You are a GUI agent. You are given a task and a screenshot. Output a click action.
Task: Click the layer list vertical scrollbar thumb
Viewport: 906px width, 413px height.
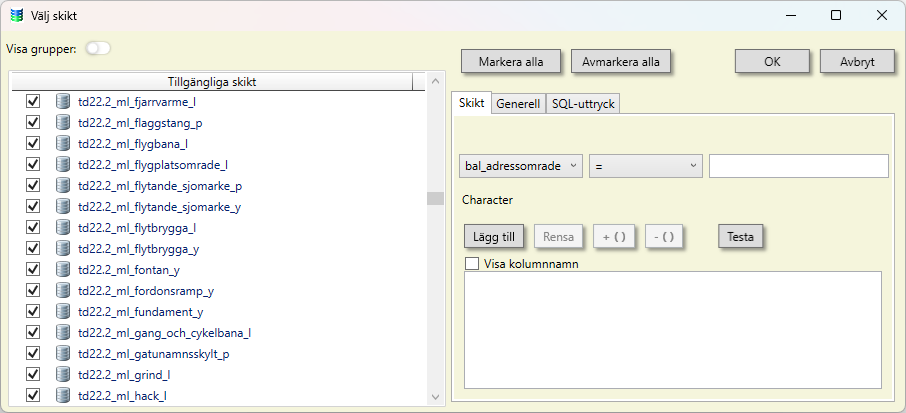435,198
